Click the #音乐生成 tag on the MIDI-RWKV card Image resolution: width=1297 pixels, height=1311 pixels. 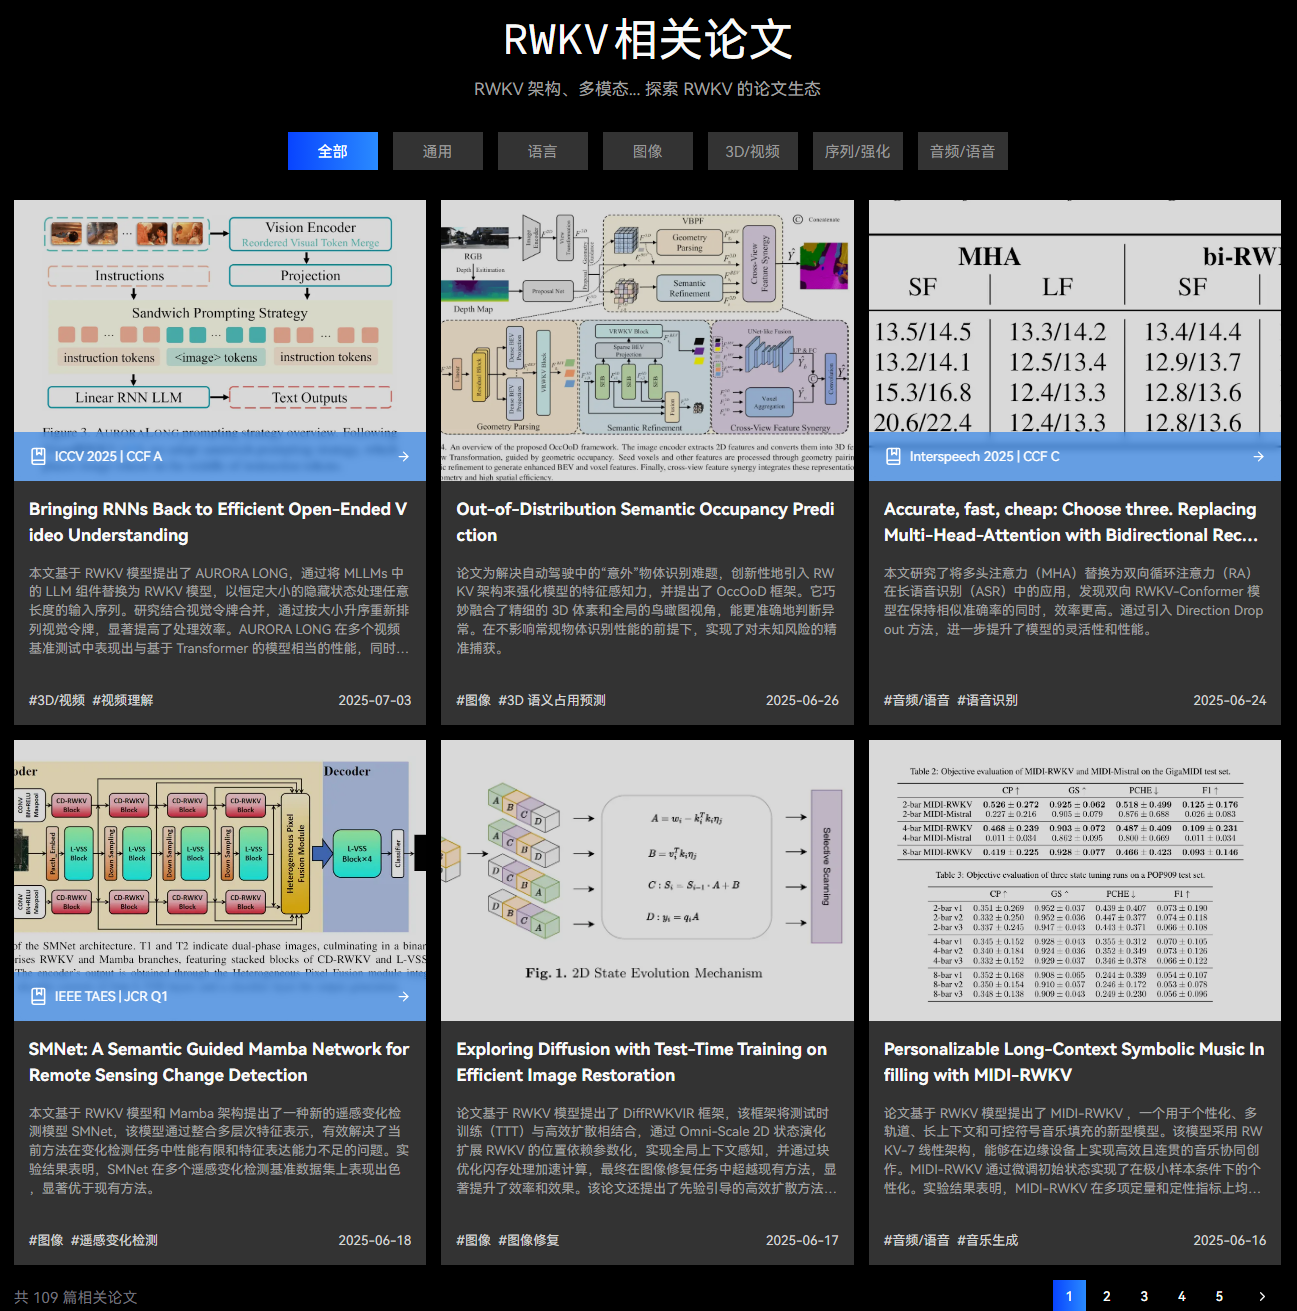(x=988, y=1240)
